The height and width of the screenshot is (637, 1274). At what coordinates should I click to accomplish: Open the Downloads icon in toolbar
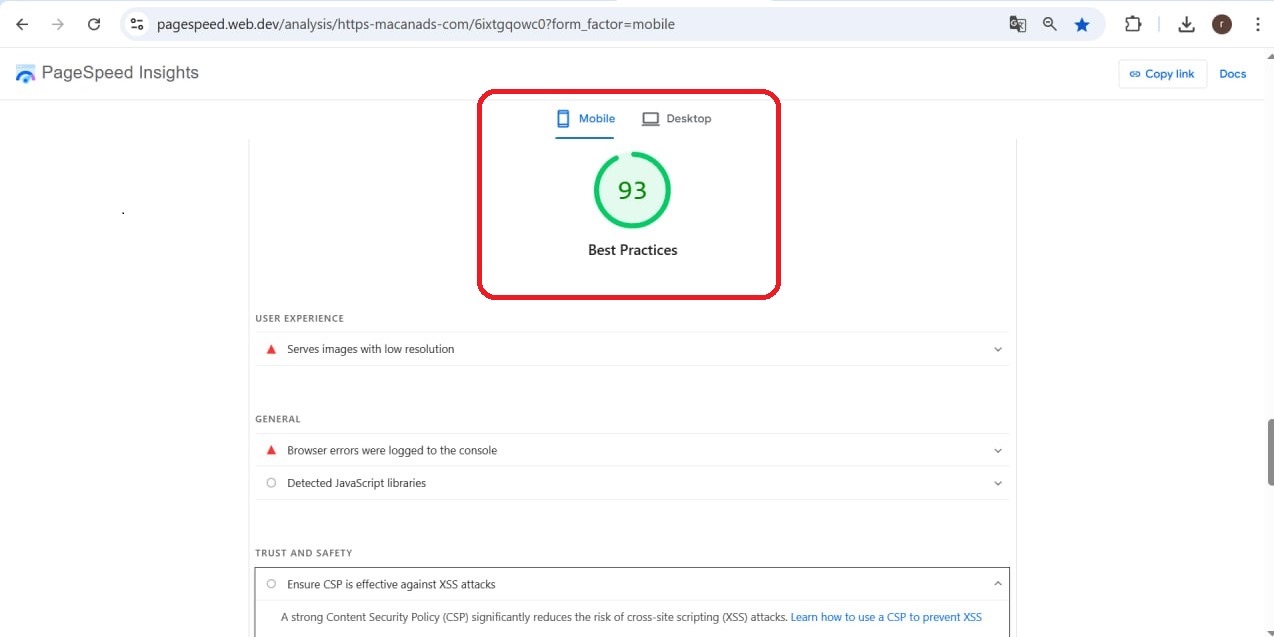point(1186,23)
